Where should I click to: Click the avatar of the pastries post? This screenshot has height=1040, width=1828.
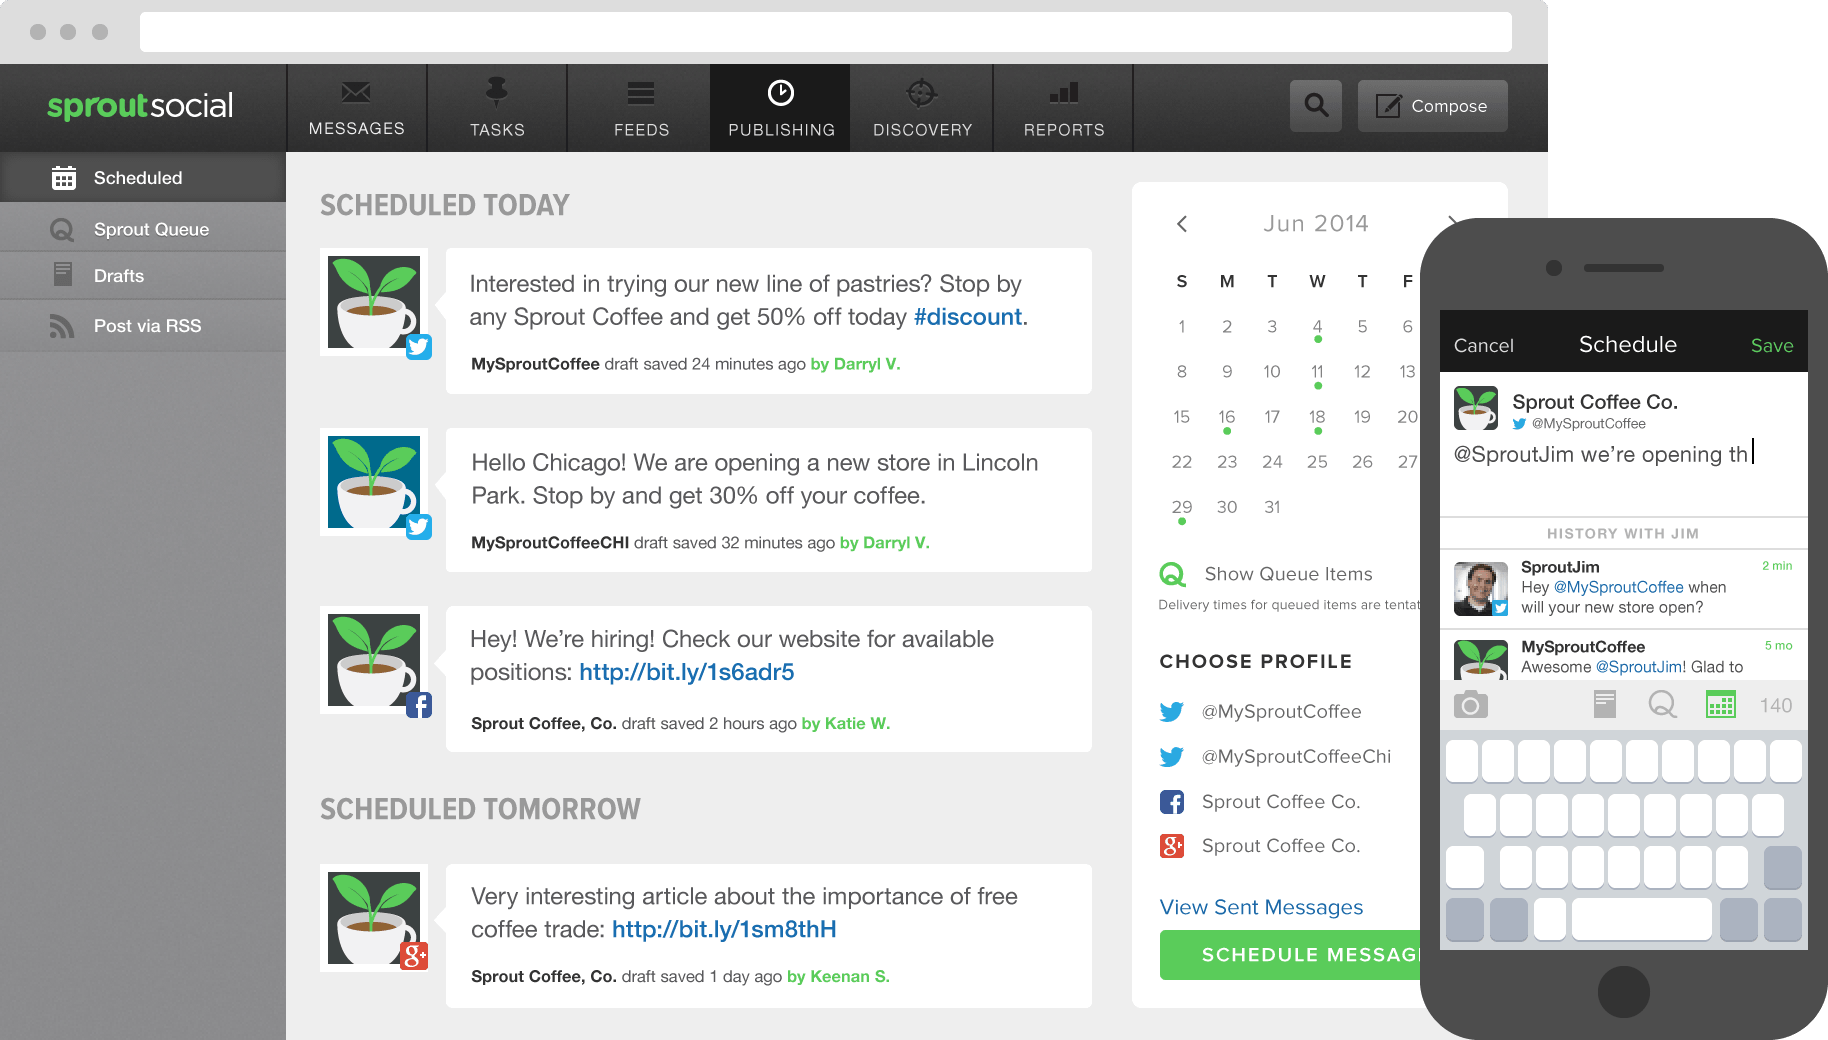374,302
